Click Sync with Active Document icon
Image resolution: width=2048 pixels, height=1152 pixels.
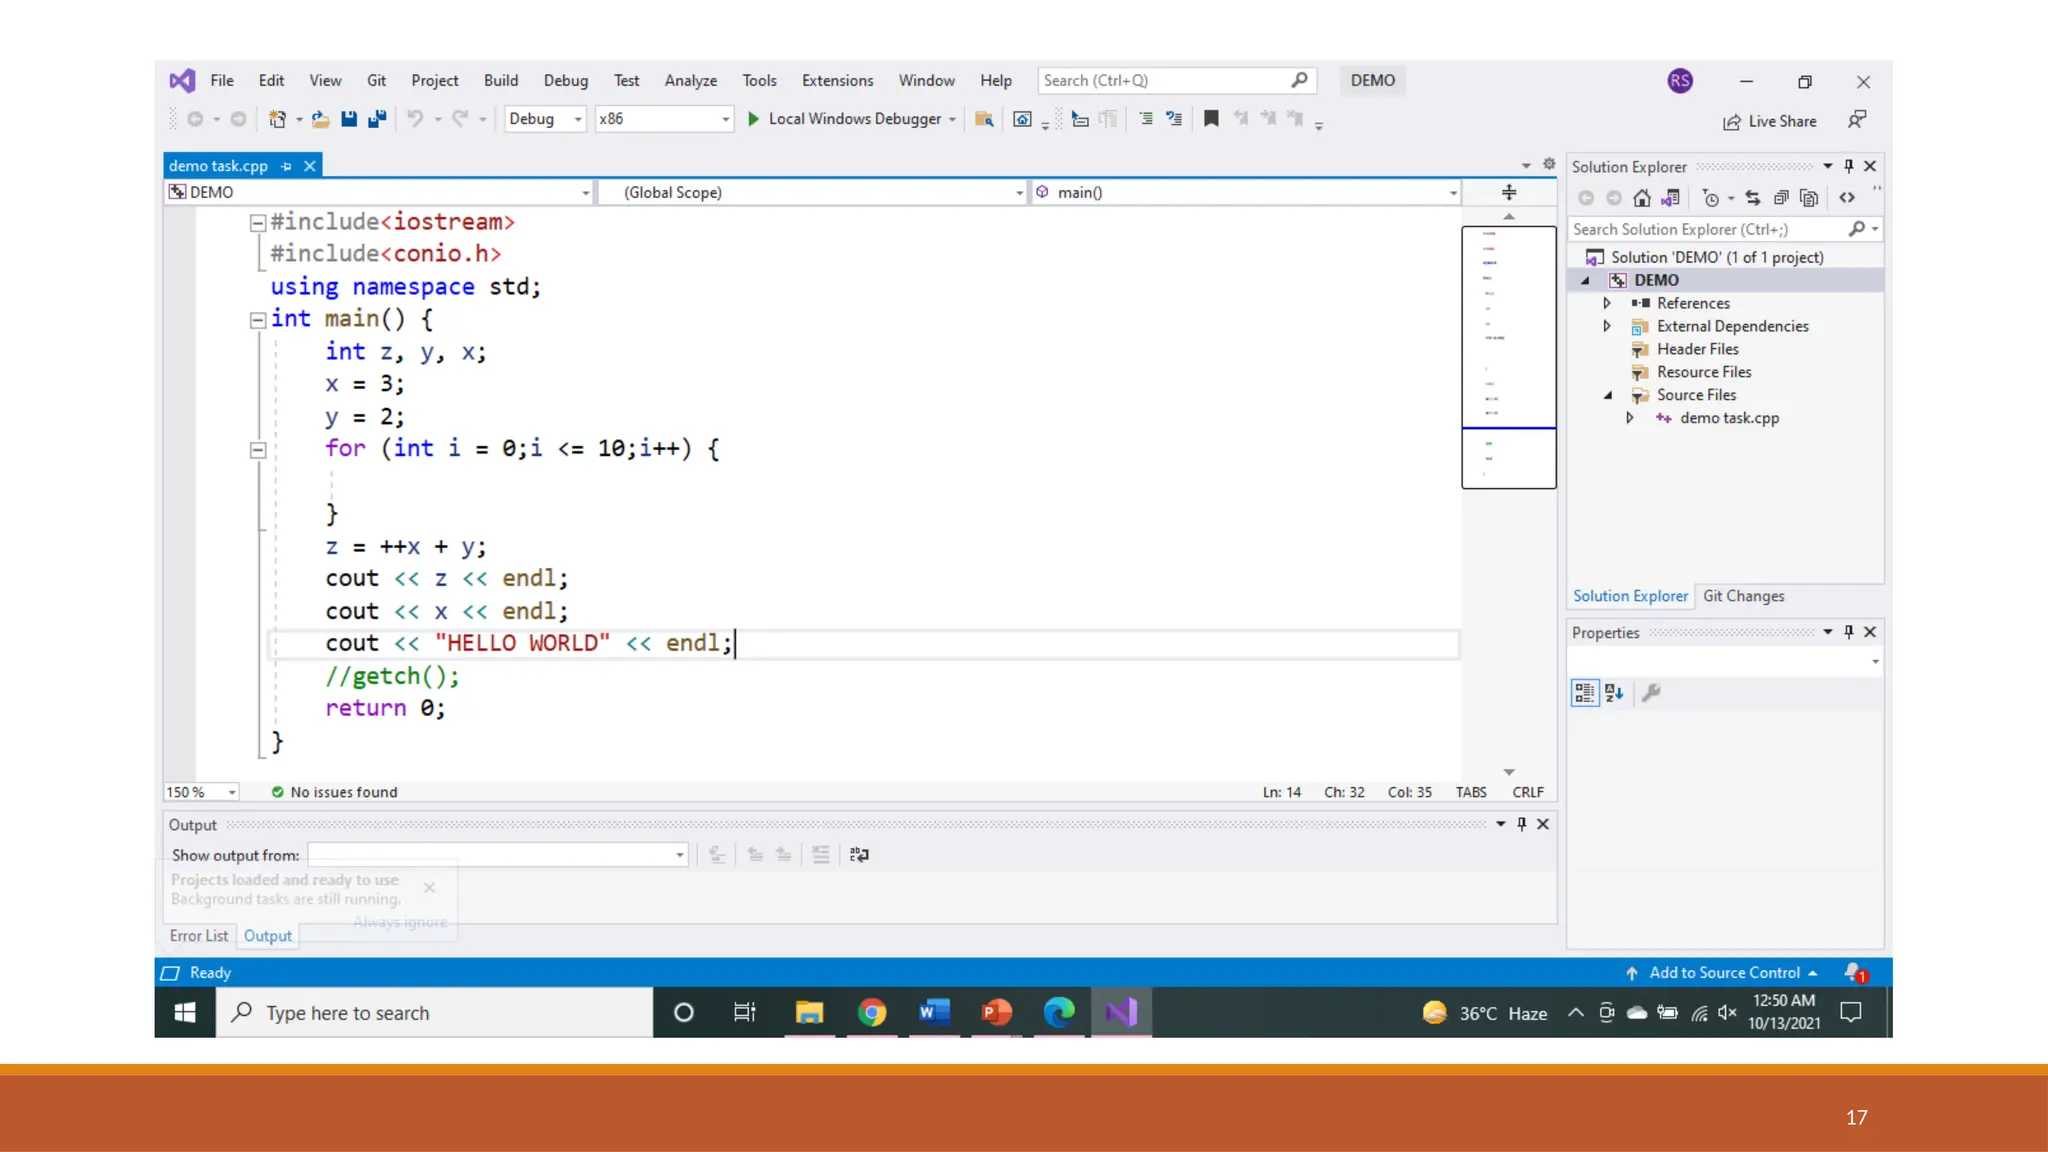point(1753,198)
